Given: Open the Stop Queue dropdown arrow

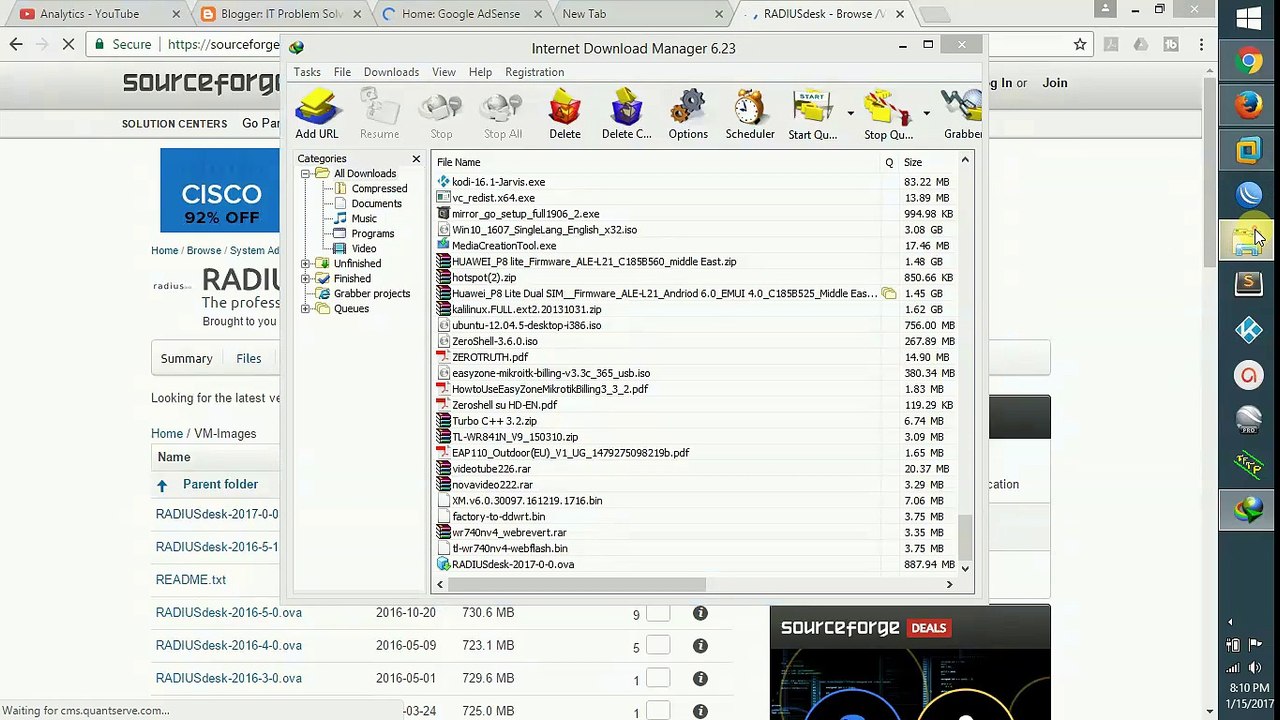Looking at the screenshot, I should (x=927, y=113).
